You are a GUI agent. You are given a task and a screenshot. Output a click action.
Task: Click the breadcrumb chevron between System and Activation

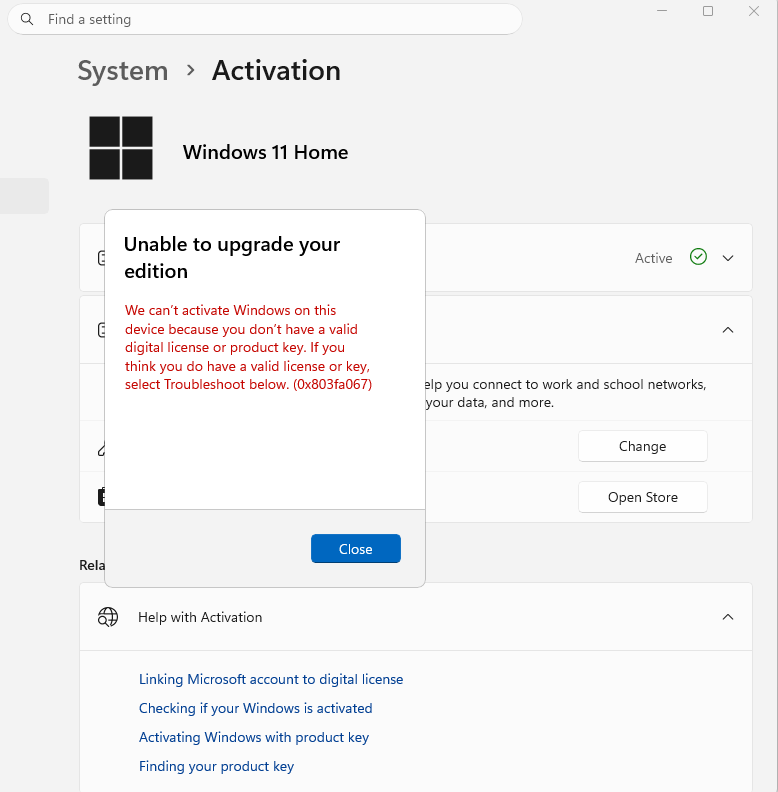[190, 70]
